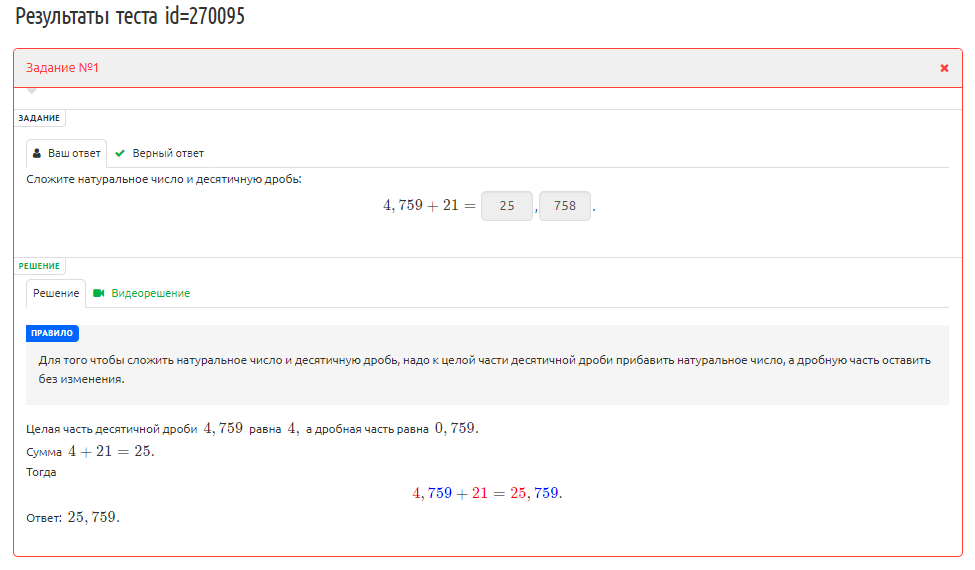Open the Видеорешение tab
975x570 pixels.
pyautogui.click(x=142, y=293)
